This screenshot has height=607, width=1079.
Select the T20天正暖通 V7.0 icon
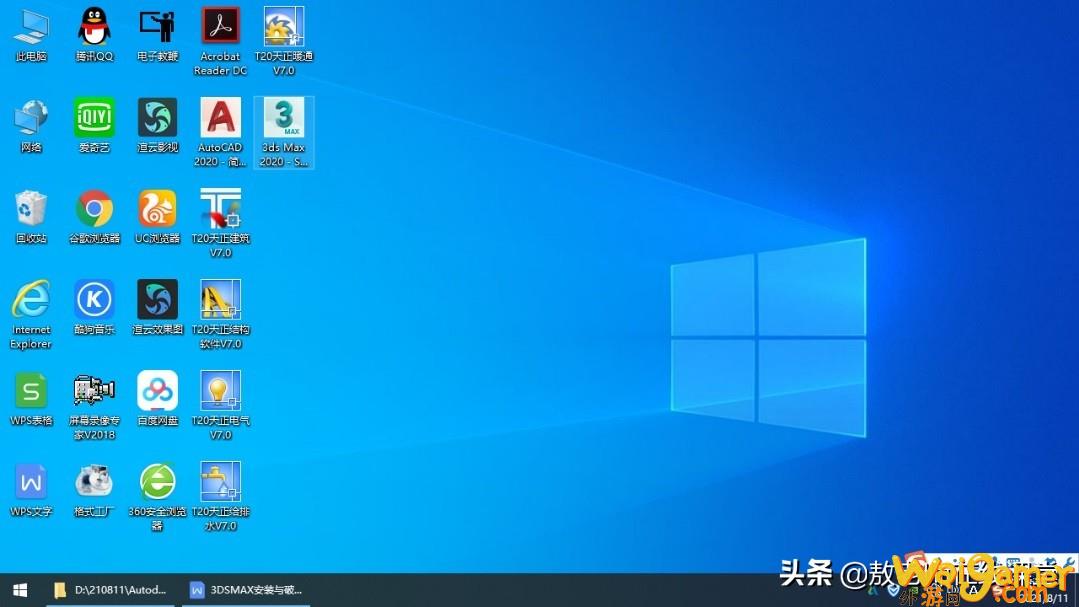pyautogui.click(x=284, y=41)
